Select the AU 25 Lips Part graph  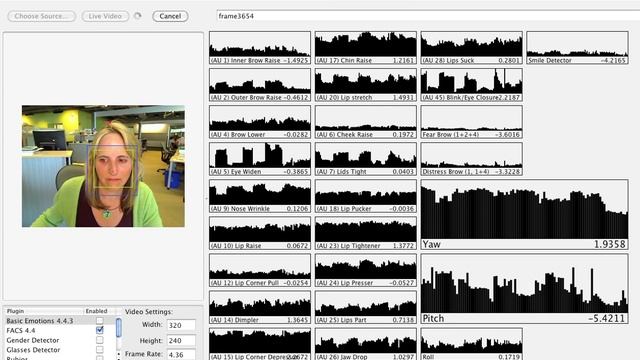(x=366, y=307)
